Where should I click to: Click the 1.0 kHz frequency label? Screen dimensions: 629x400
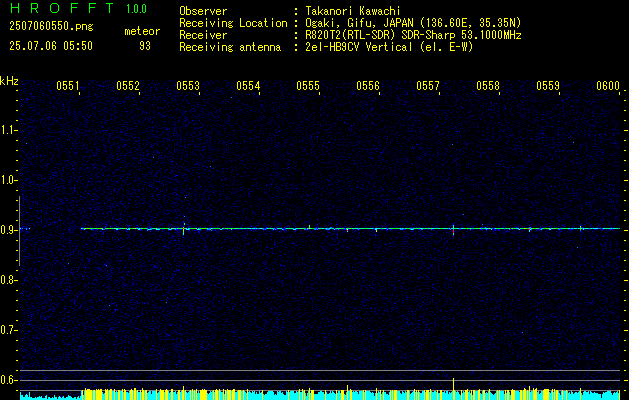[8, 180]
